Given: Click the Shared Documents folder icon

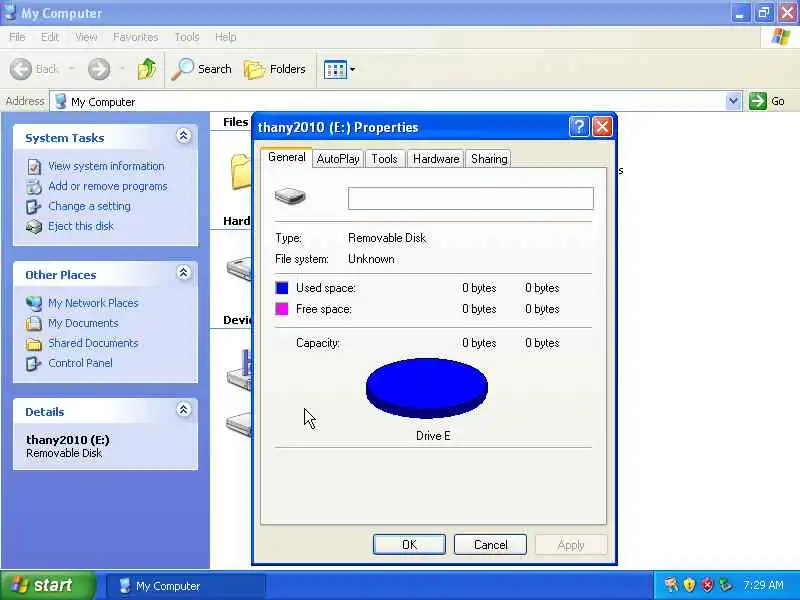Looking at the screenshot, I should click(x=34, y=344).
